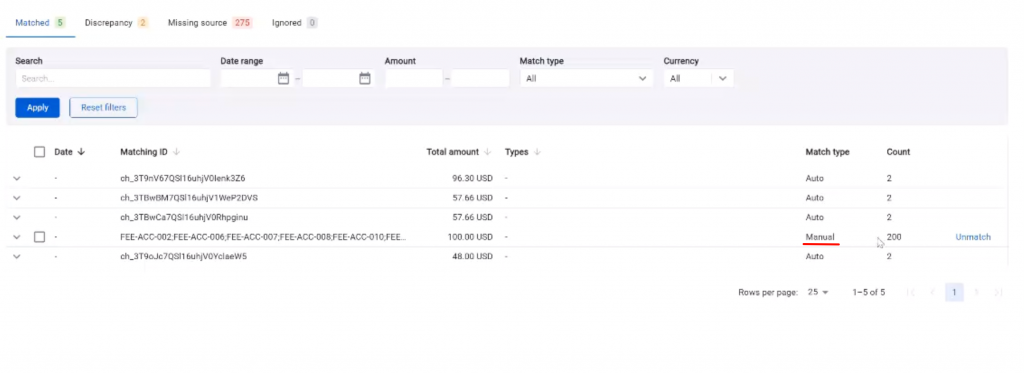
Task: Click the 48.00 USD amount cell
Action: coord(472,257)
